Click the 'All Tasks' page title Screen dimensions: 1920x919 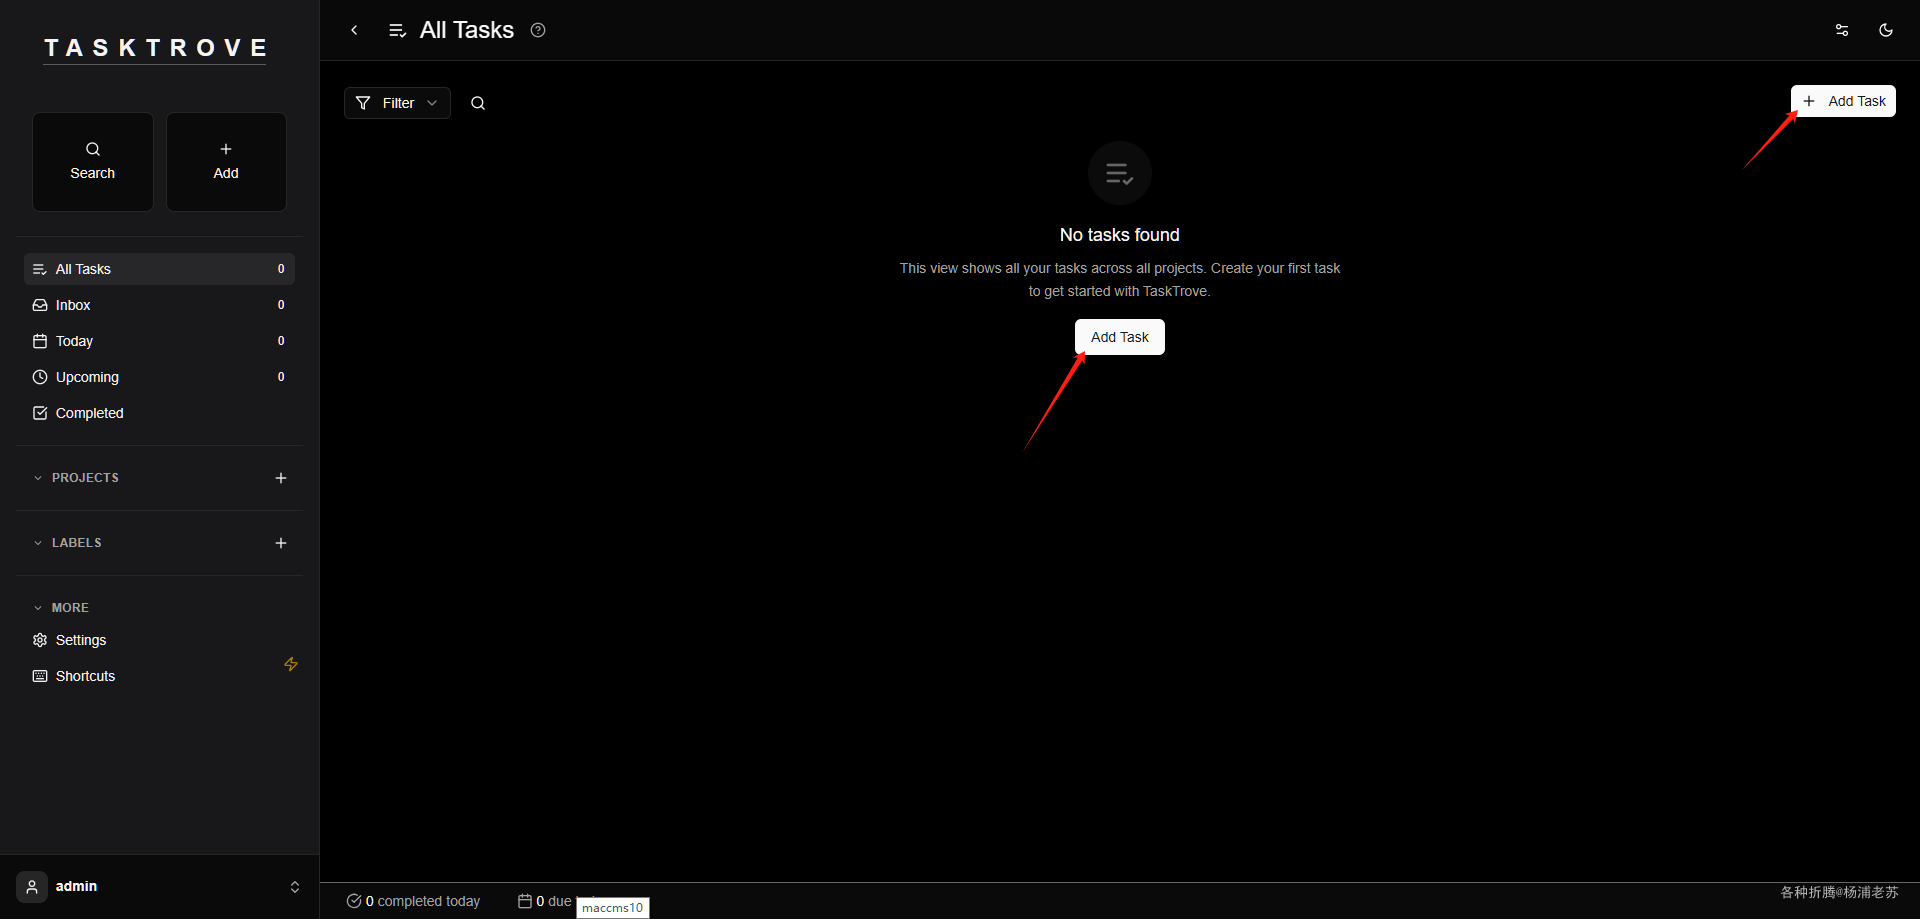467,30
